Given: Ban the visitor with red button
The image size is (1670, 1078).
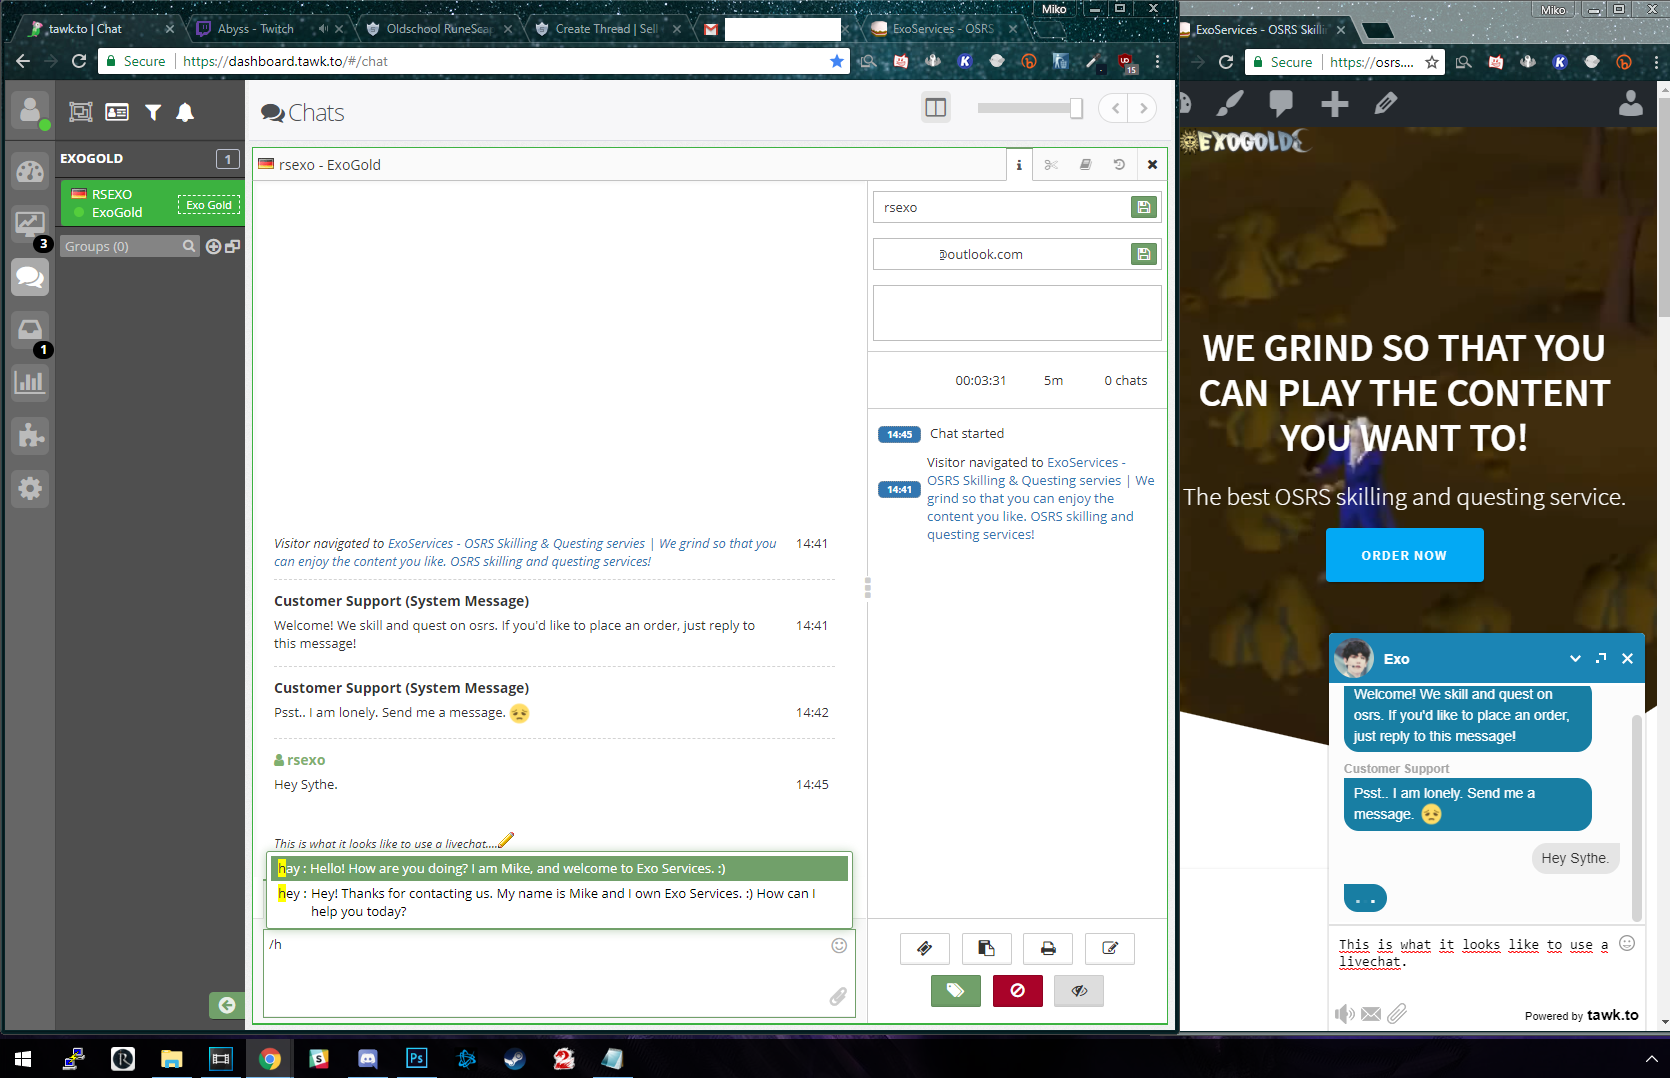Looking at the screenshot, I should 1018,990.
